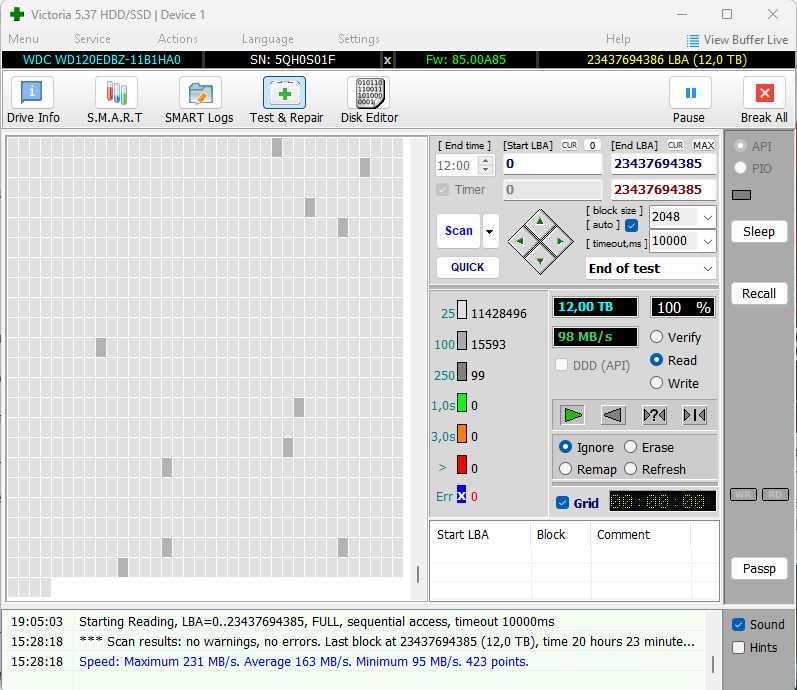Select the Read radio button
The width and height of the screenshot is (797, 690).
click(656, 359)
